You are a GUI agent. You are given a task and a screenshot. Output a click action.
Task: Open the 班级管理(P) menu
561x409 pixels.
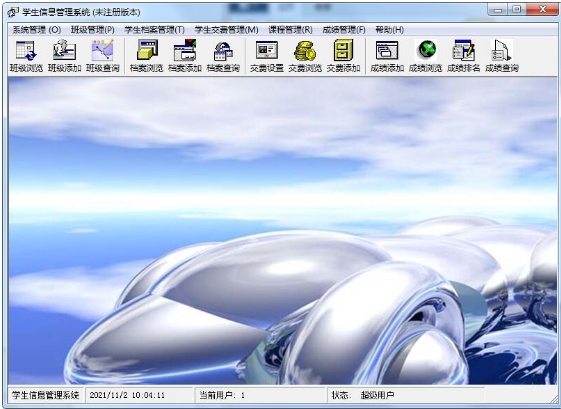click(x=93, y=30)
